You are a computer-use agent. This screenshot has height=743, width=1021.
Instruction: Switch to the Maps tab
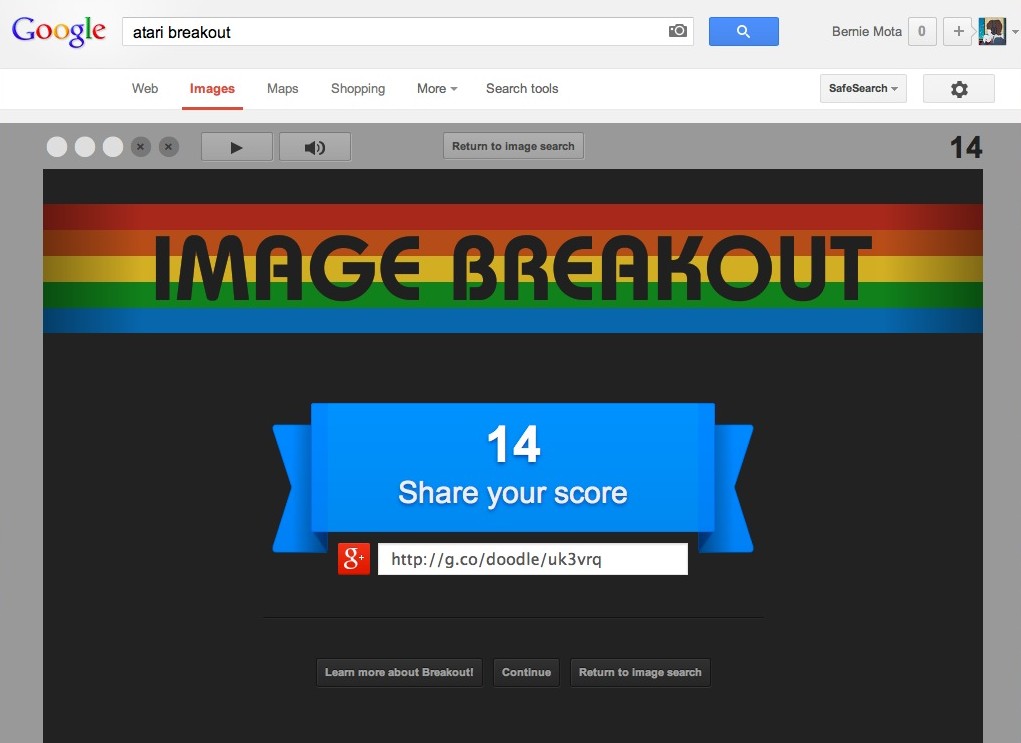tap(282, 88)
